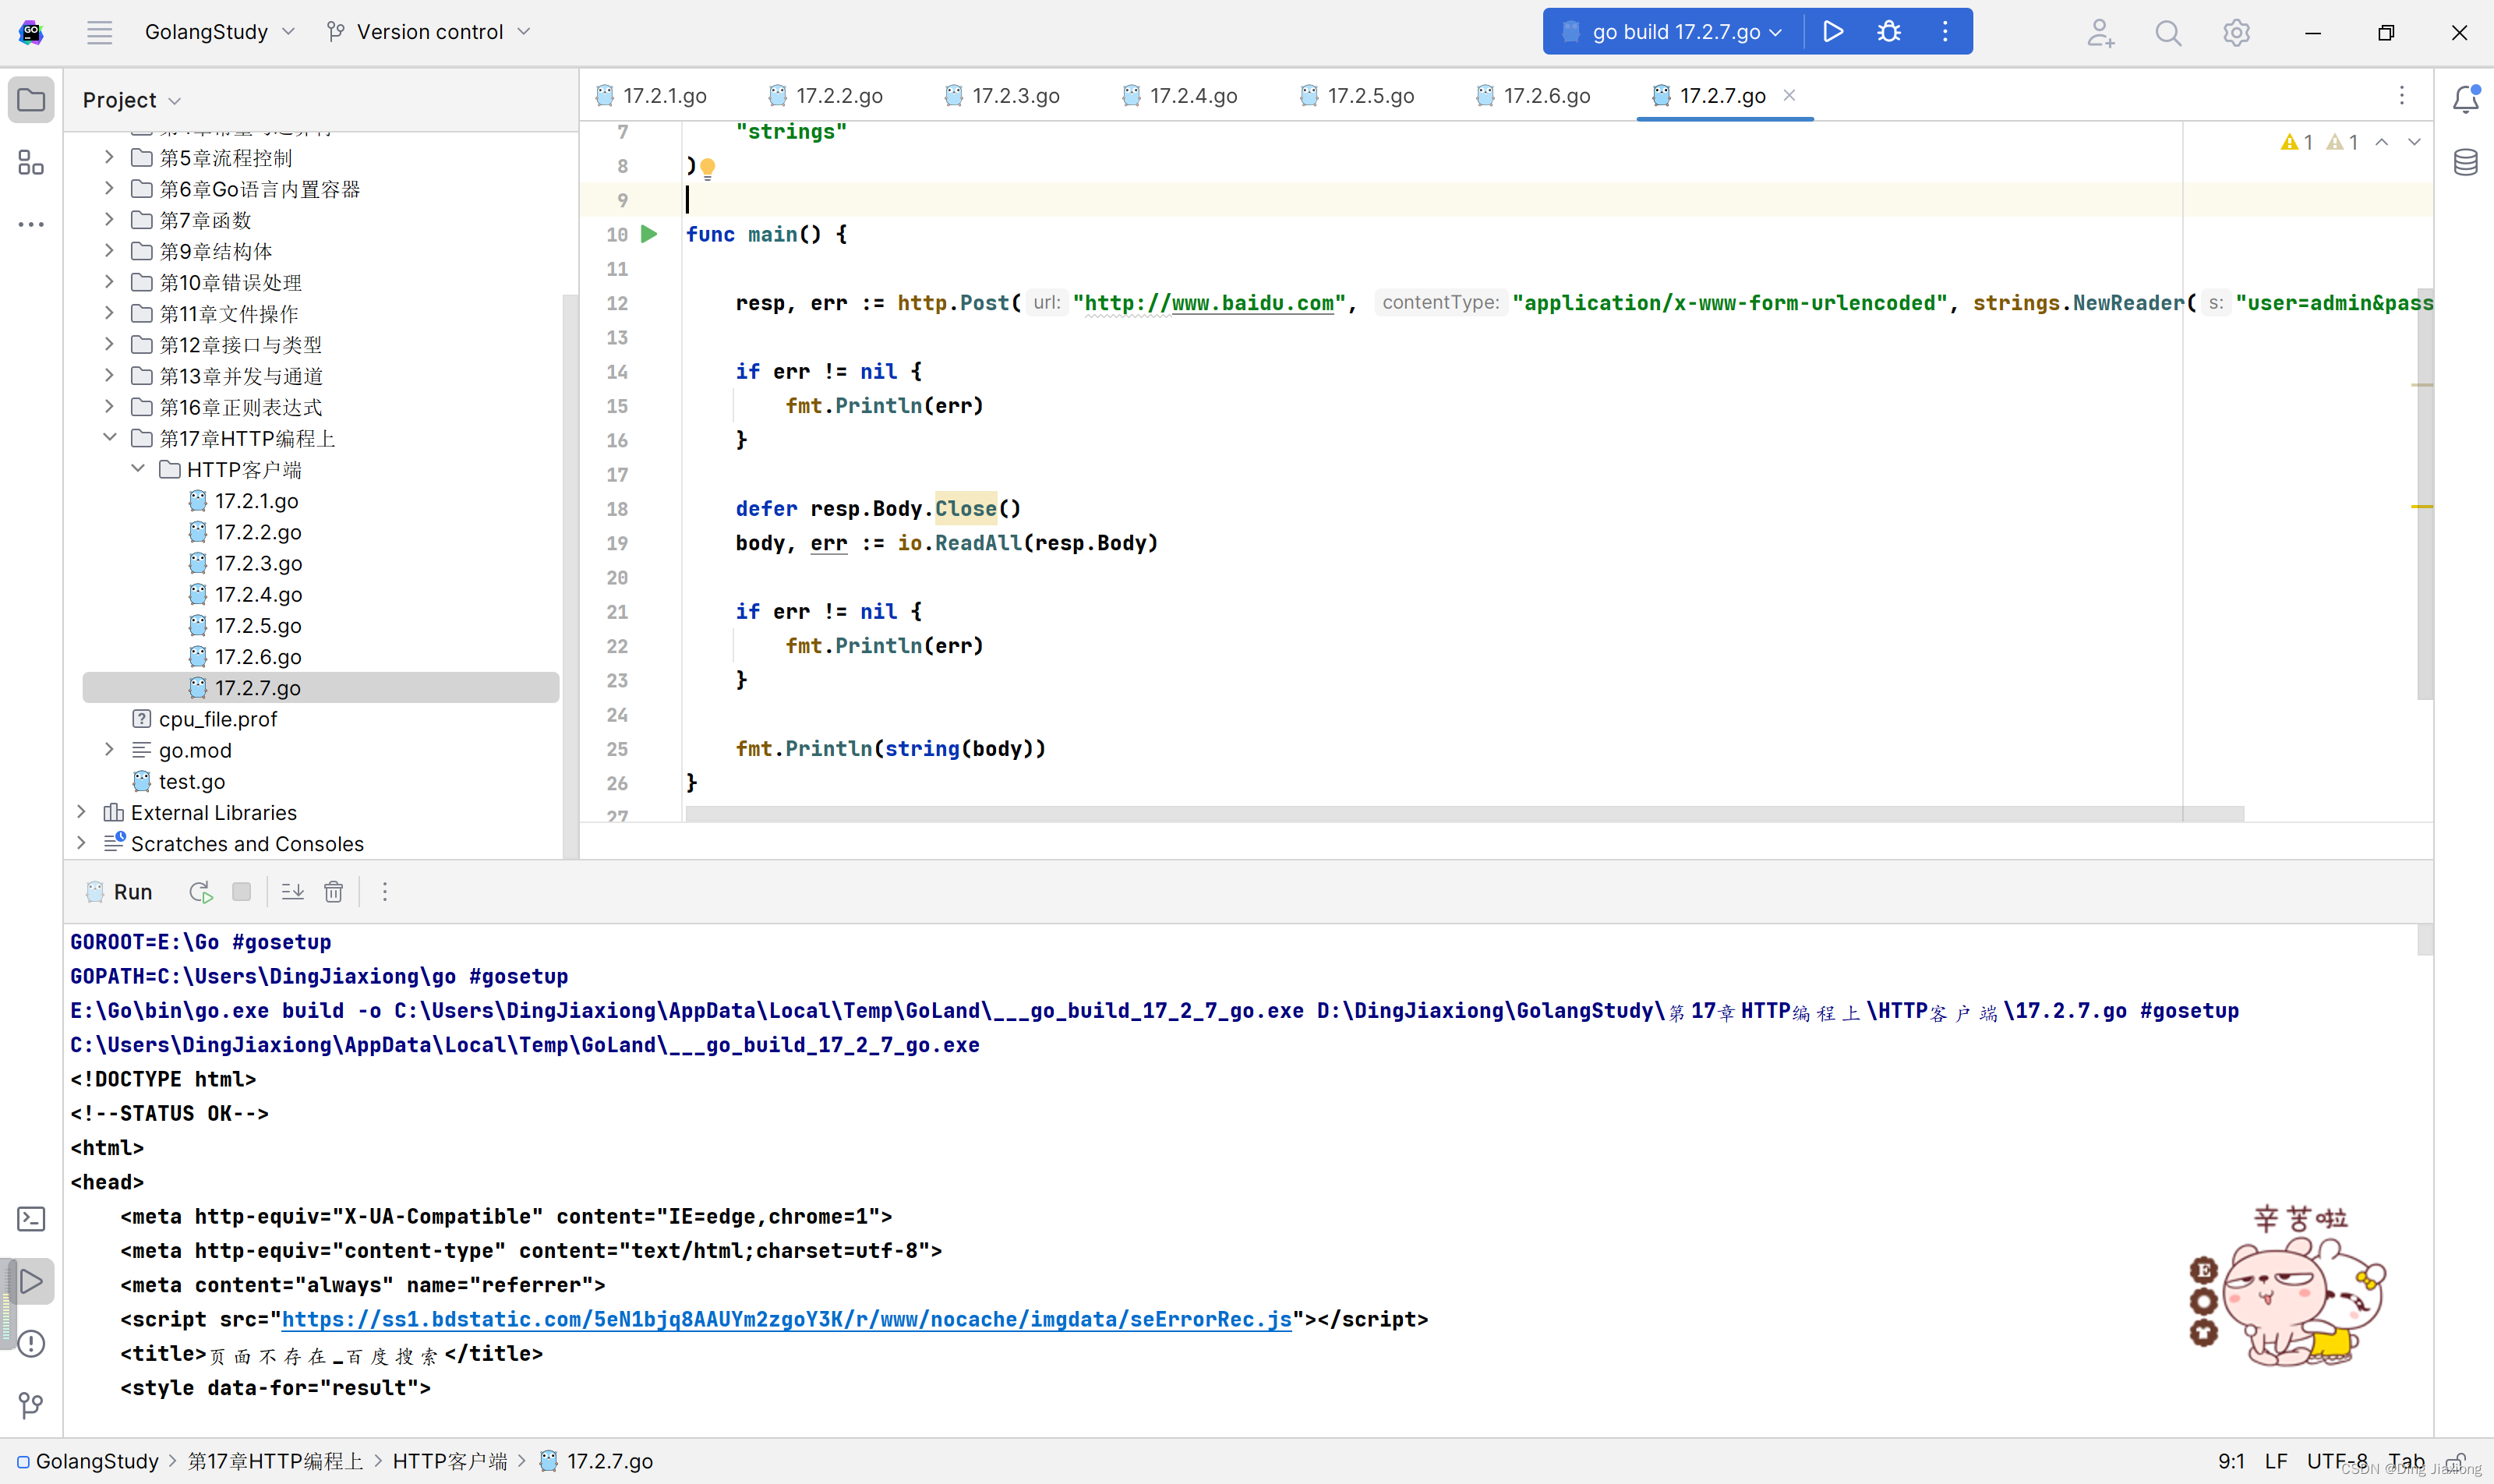
Task: Click the 9:1 cursor position indicator
Action: coord(2231,1461)
